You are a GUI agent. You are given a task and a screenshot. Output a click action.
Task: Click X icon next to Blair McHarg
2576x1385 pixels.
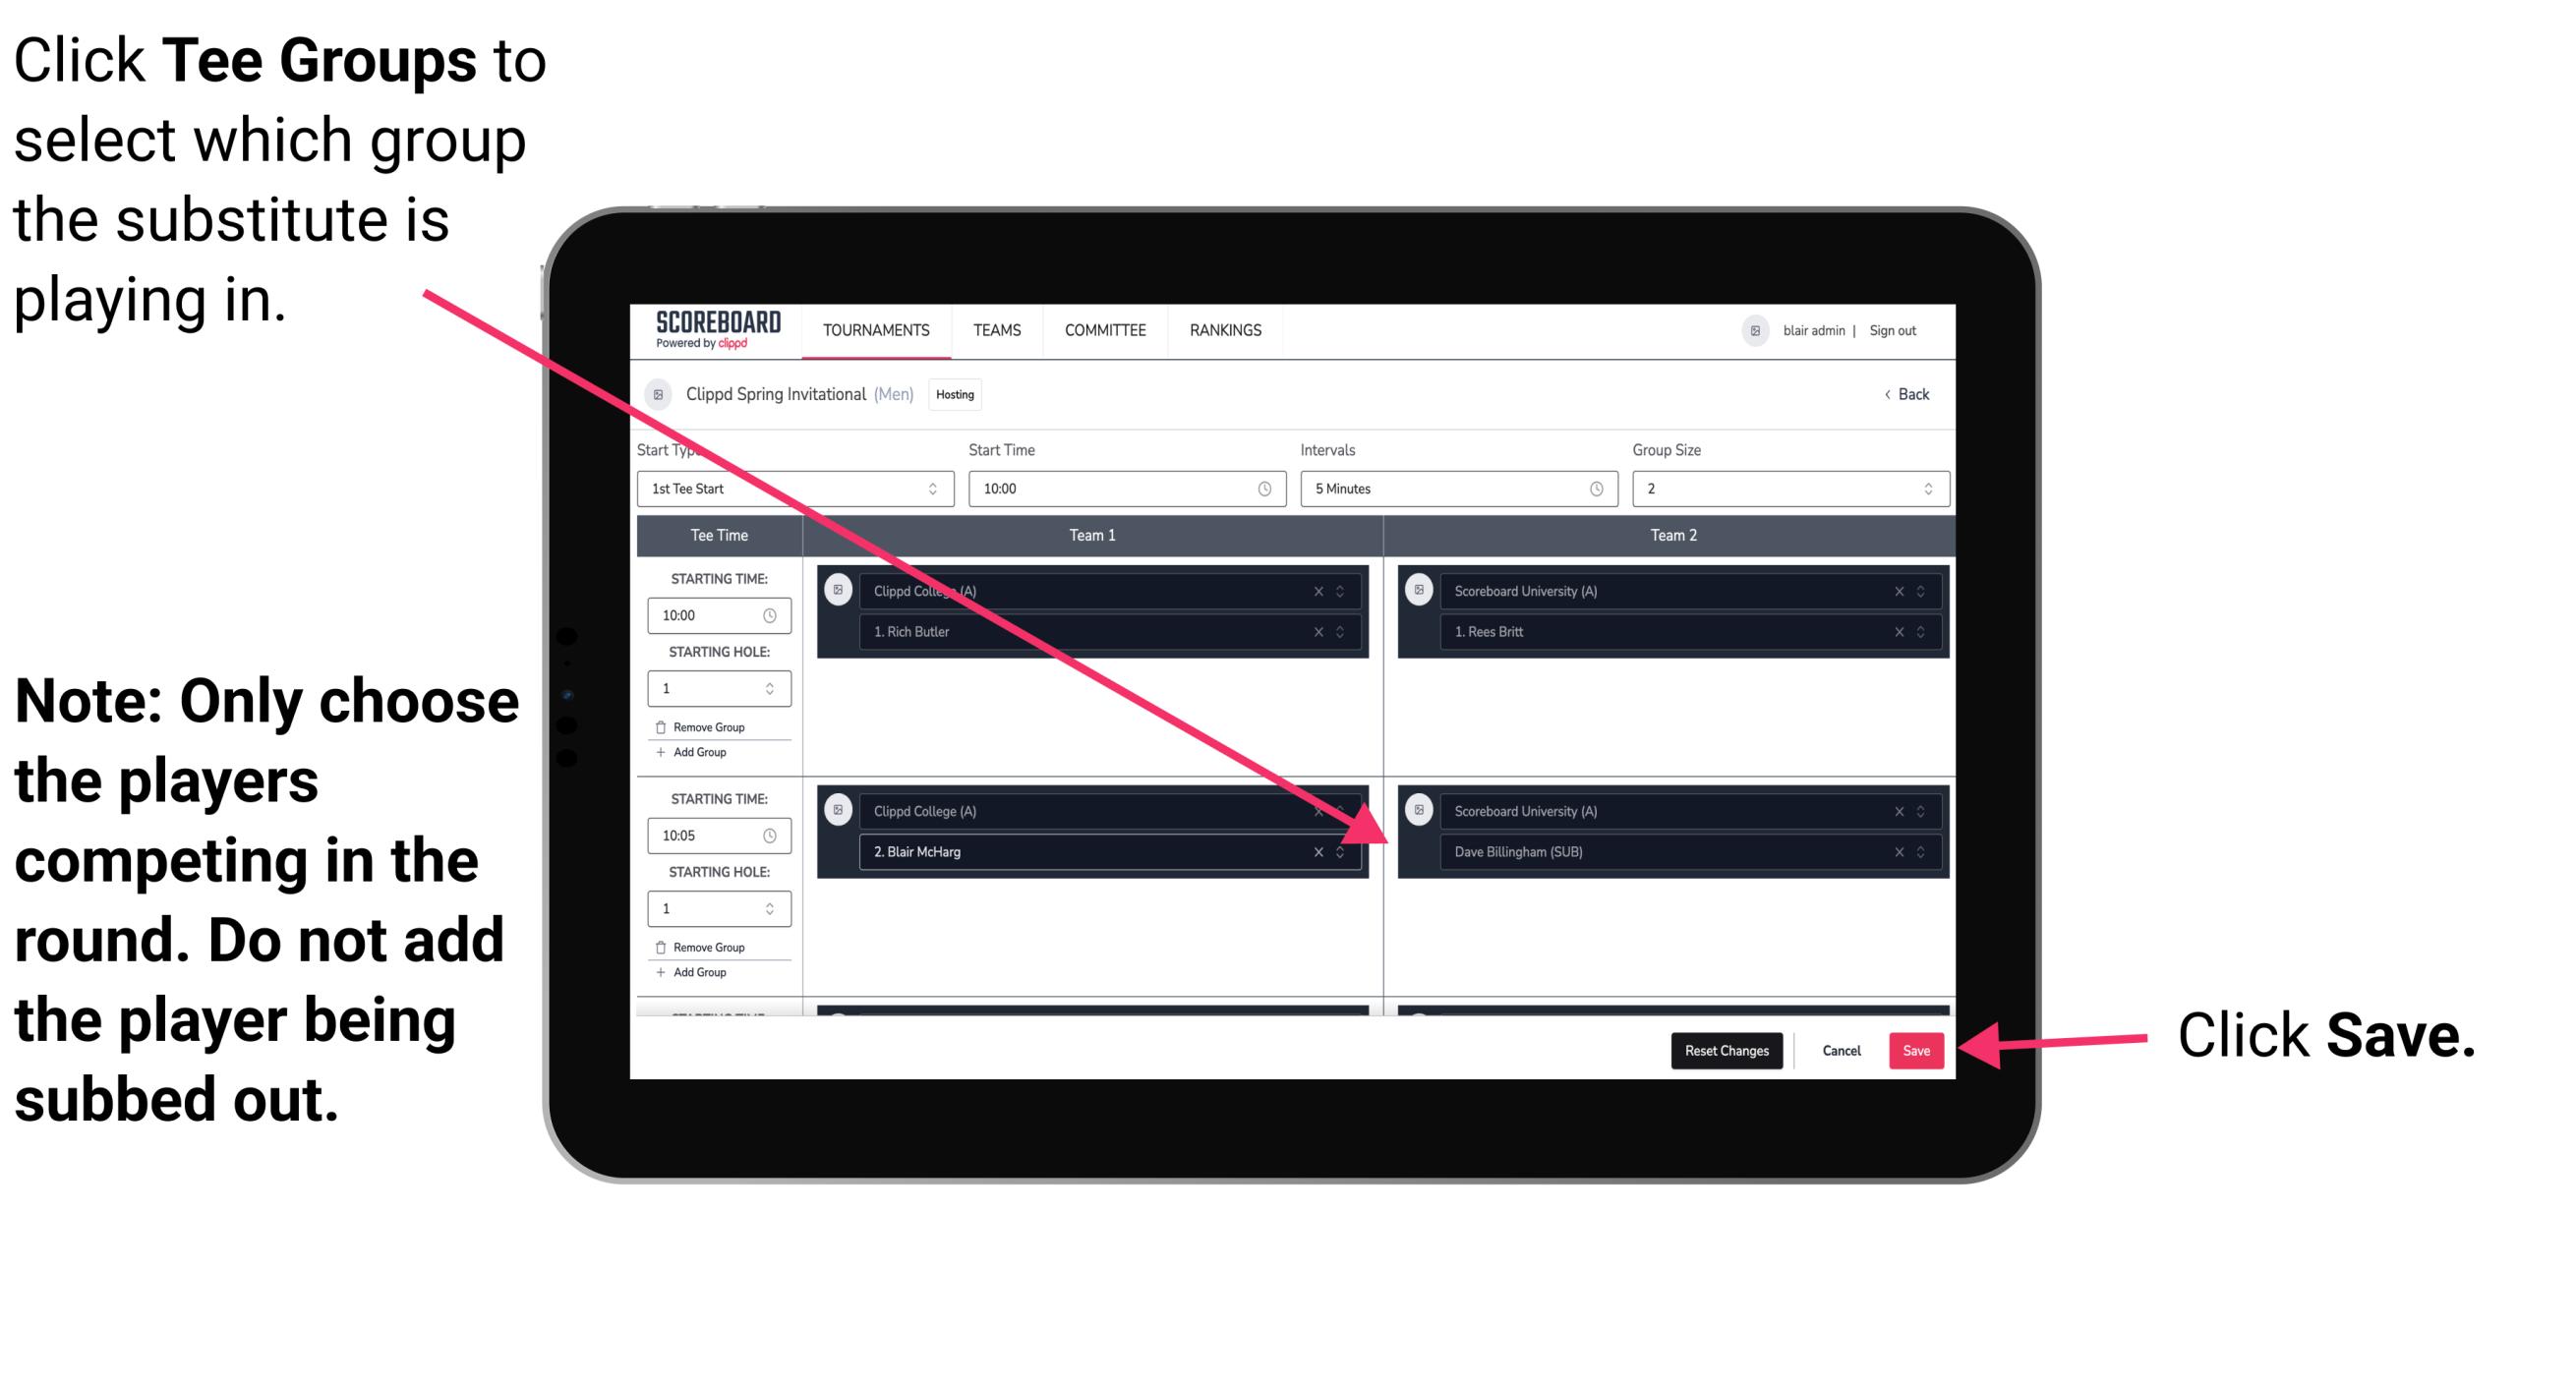pyautogui.click(x=1322, y=851)
